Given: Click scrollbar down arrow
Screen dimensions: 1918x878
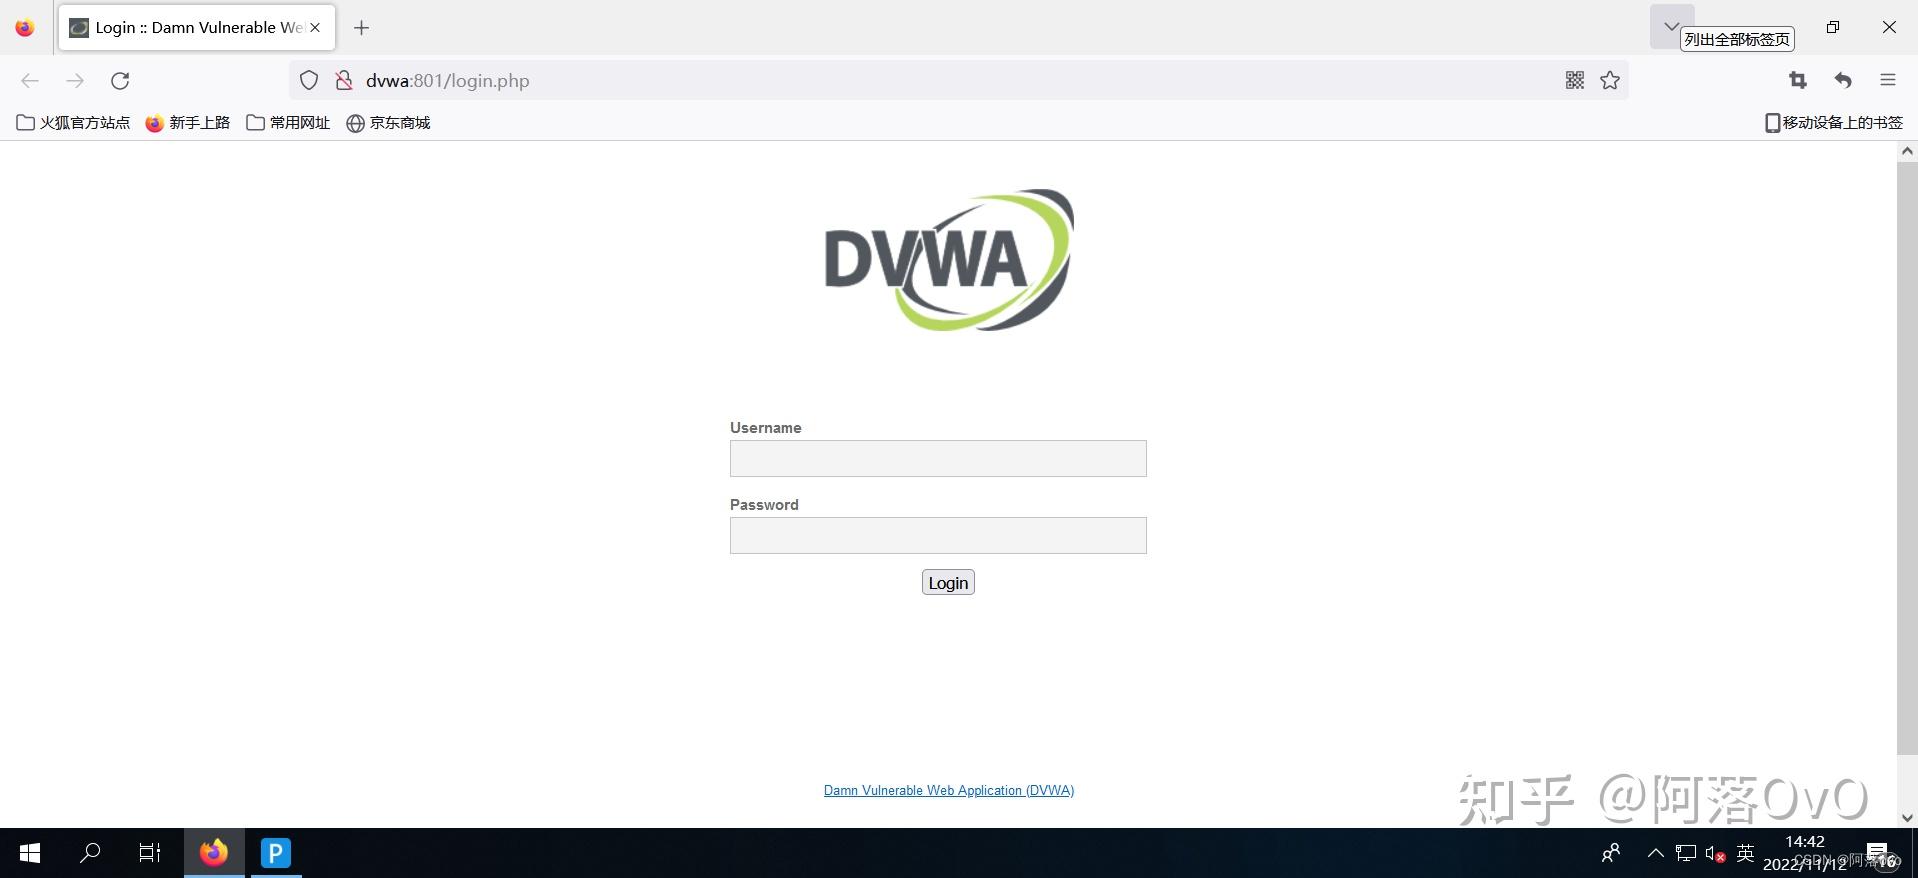Looking at the screenshot, I should (x=1907, y=818).
